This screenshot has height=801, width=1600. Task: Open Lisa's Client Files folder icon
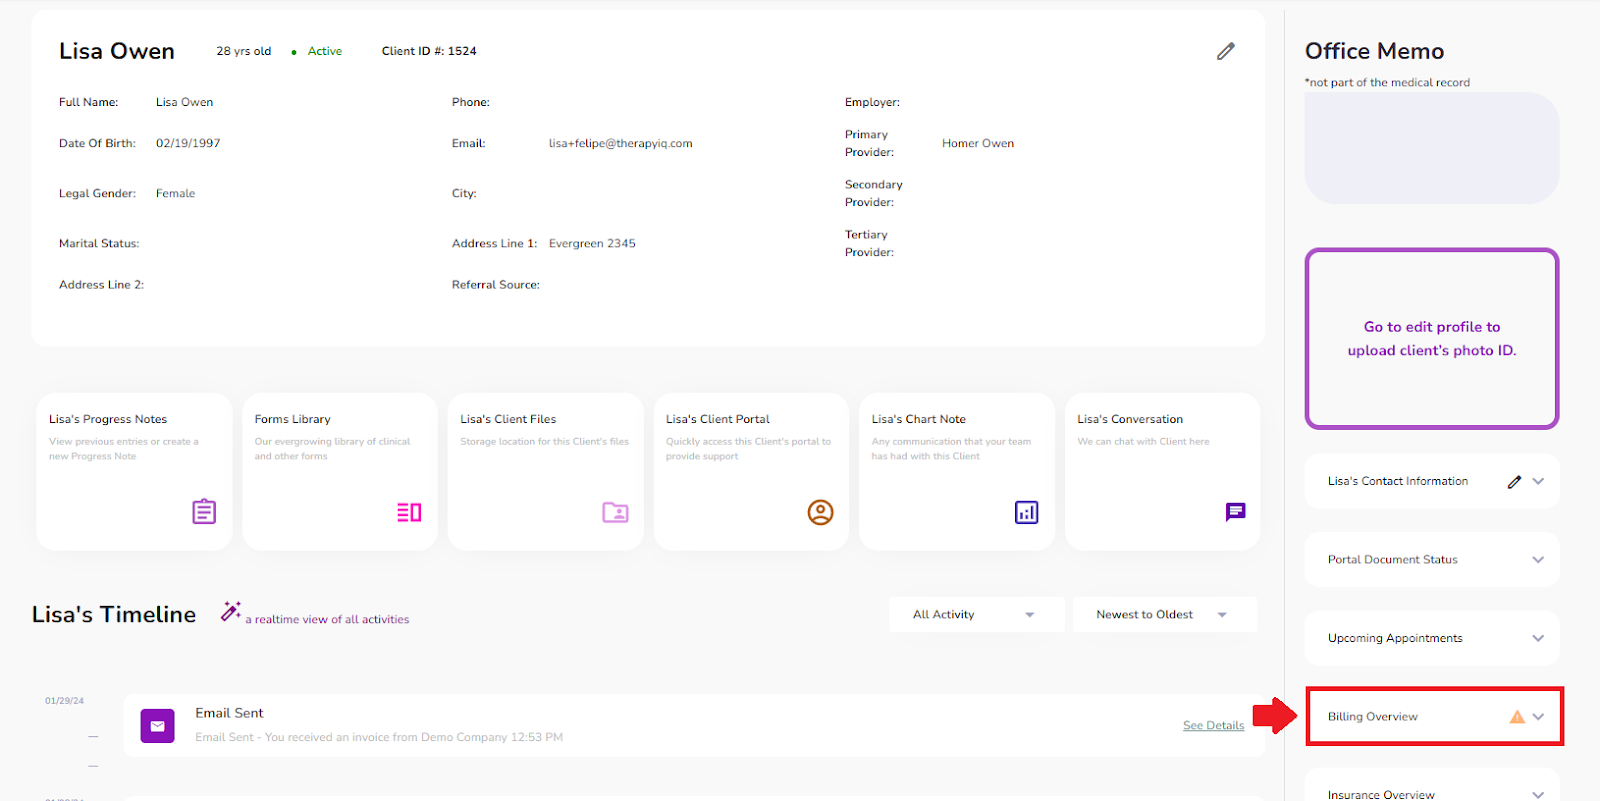click(x=615, y=513)
